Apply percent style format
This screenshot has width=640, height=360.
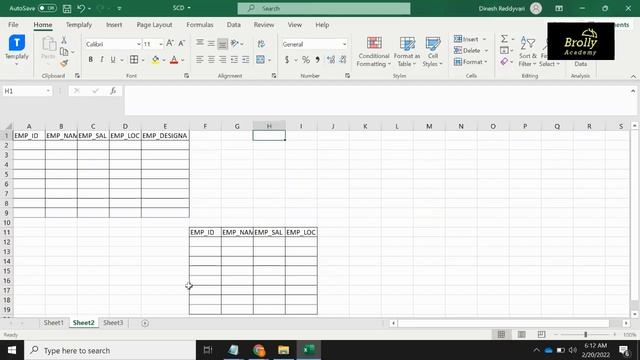[306, 60]
